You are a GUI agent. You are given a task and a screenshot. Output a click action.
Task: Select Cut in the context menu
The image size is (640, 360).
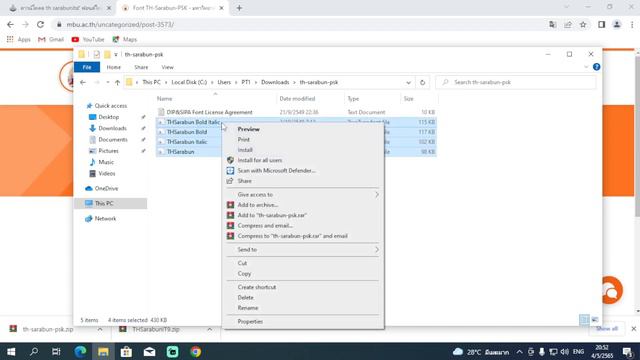tap(242, 263)
